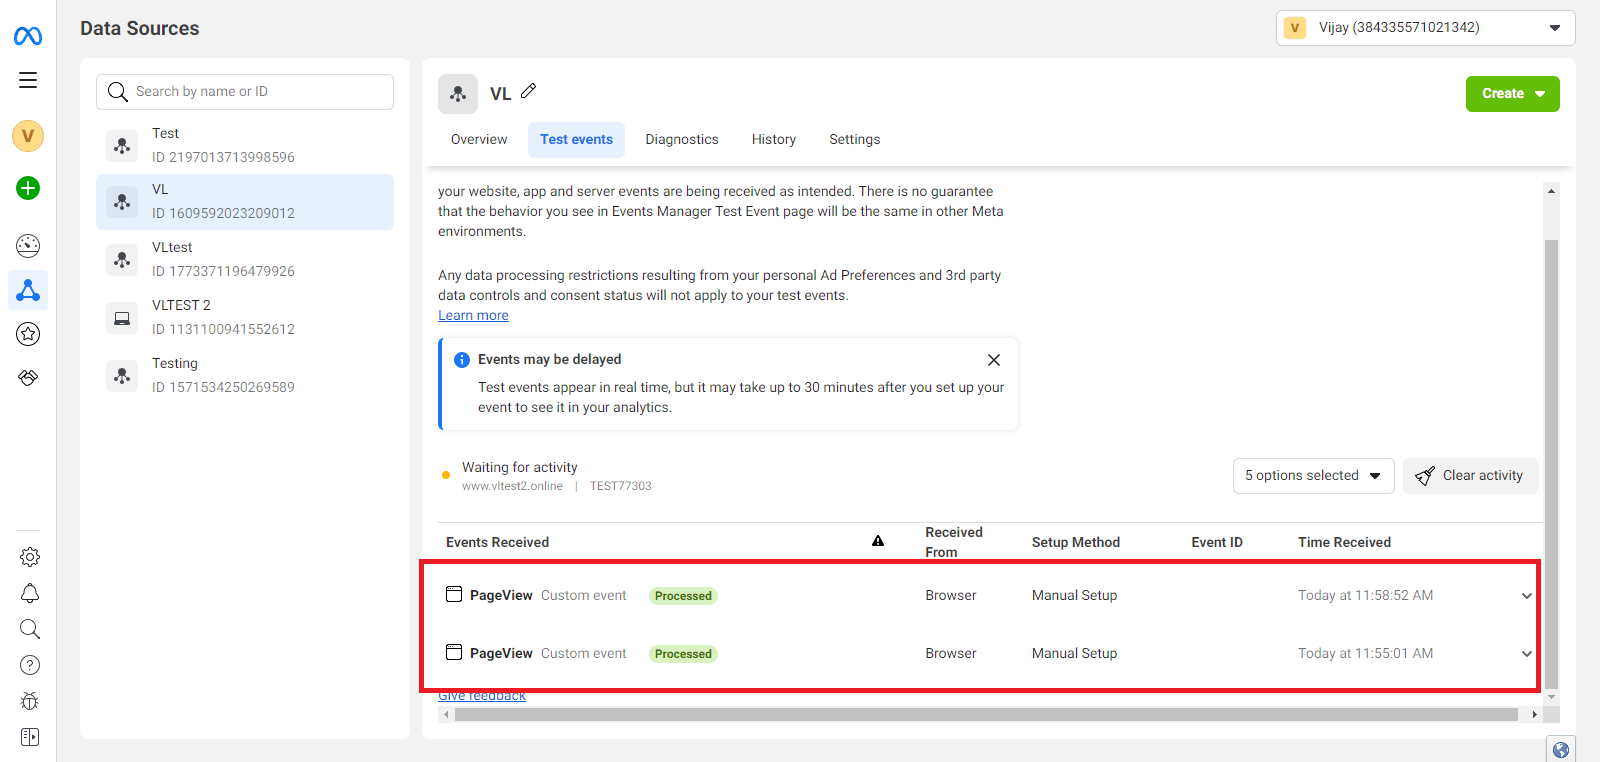The image size is (1600, 762).
Task: Click the Clear activity button
Action: click(x=1470, y=476)
